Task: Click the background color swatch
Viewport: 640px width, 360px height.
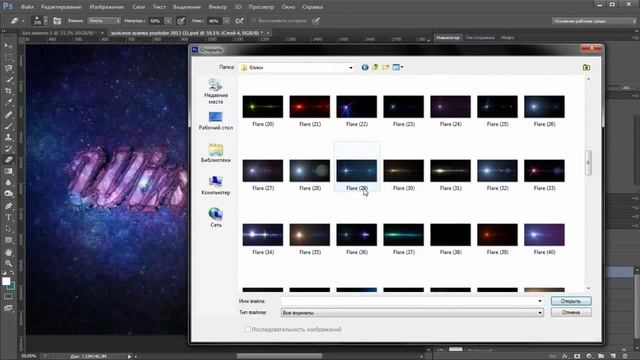Action: click(x=11, y=286)
